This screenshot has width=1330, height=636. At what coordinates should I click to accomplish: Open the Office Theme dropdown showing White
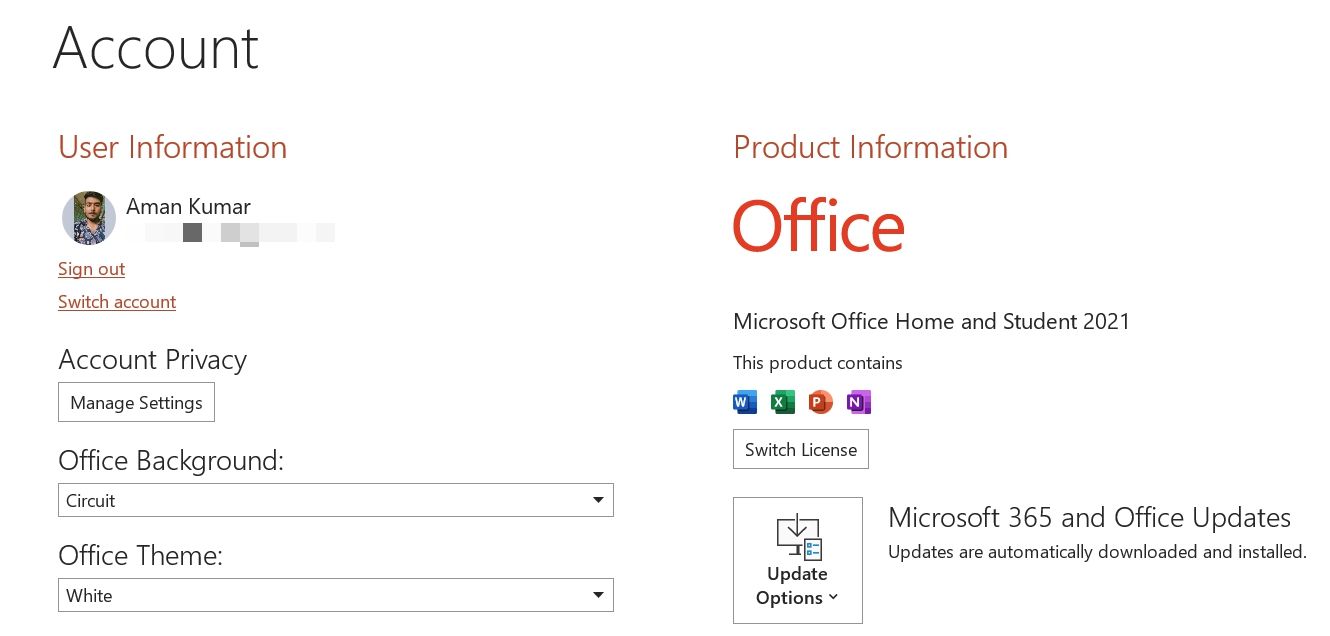[x=335, y=595]
